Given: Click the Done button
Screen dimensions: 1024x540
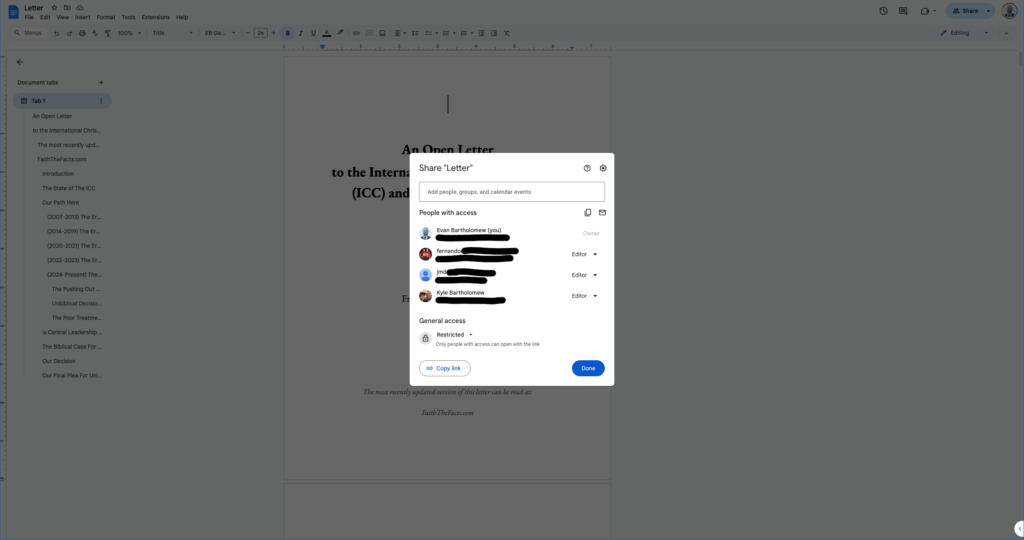Looking at the screenshot, I should (x=588, y=368).
